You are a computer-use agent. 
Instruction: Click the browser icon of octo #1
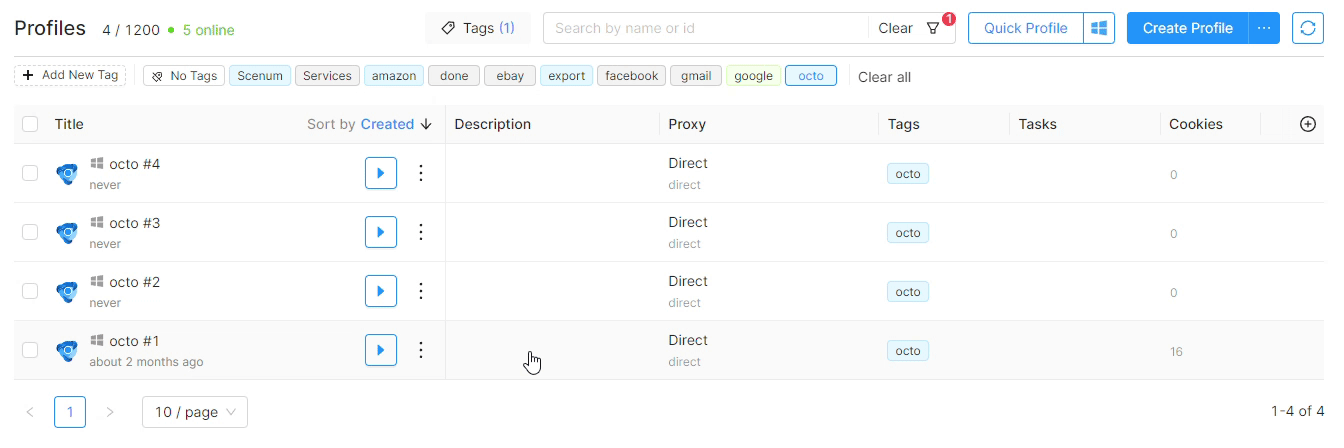tap(67, 350)
